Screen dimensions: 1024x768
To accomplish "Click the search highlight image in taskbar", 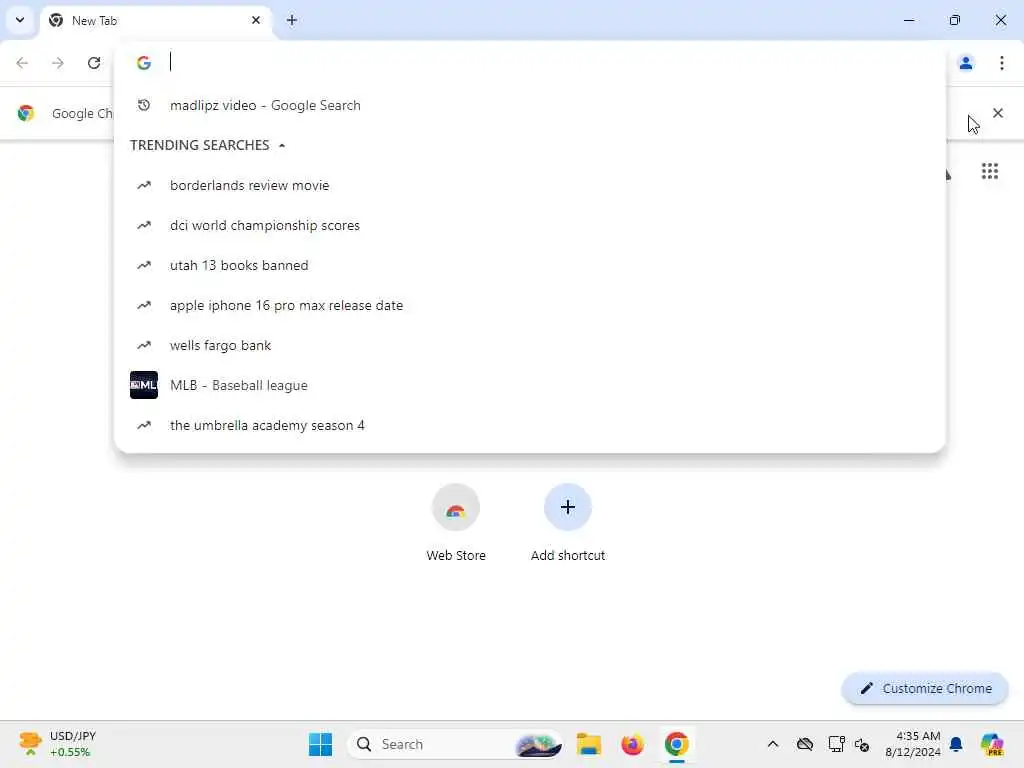I will coord(538,744).
